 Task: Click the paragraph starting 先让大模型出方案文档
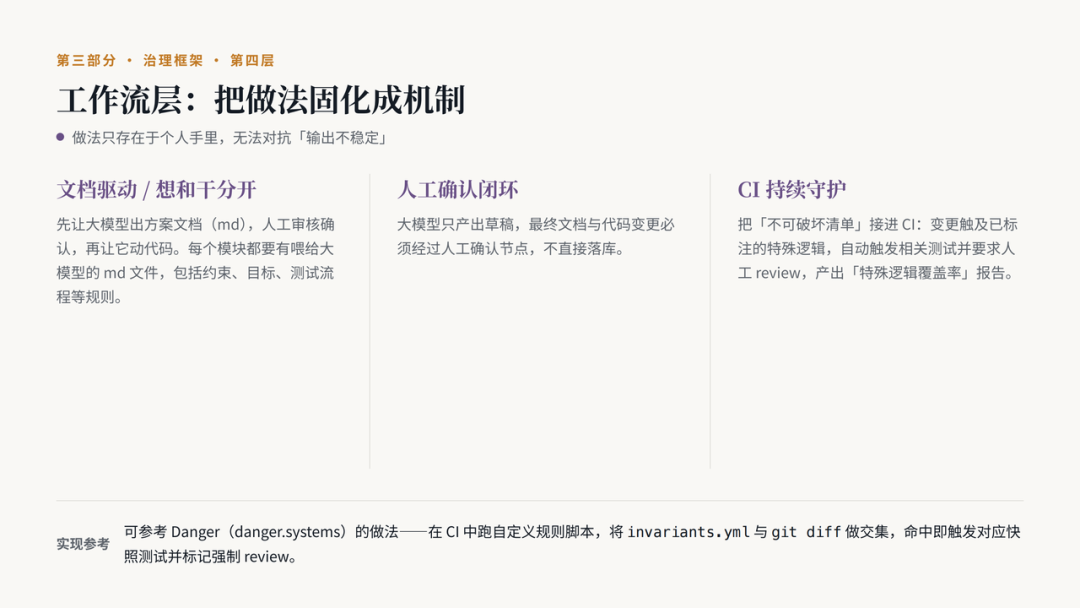tap(196, 260)
